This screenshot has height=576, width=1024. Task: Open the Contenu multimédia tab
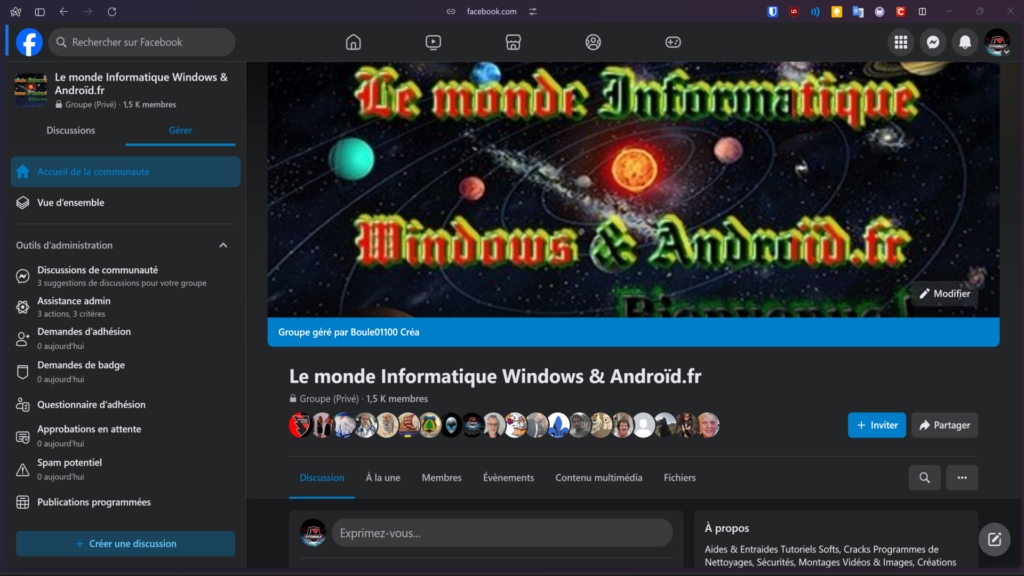(599, 478)
